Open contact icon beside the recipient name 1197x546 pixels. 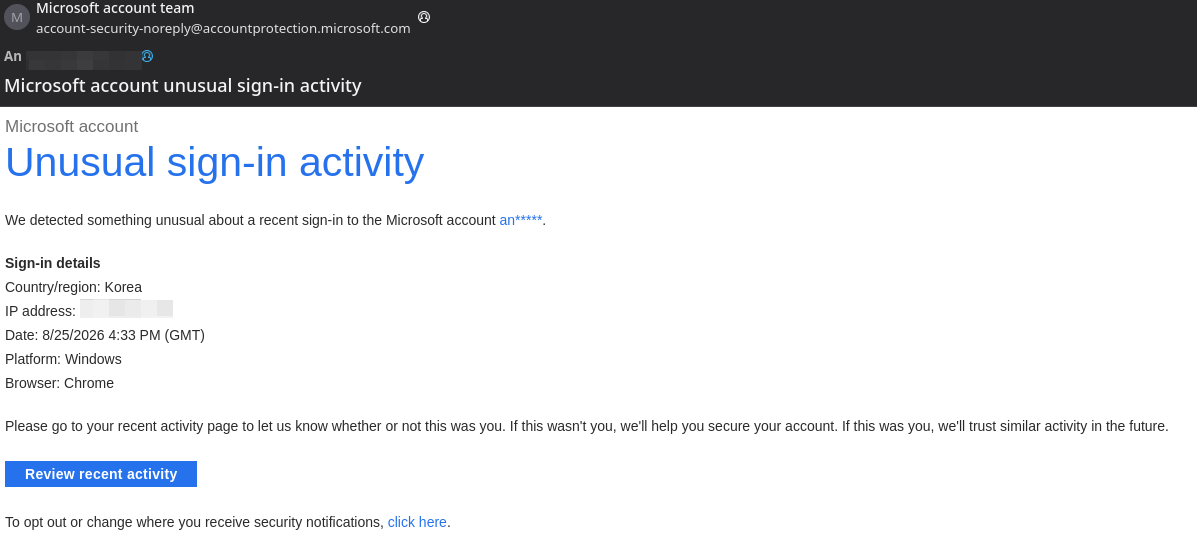[x=147, y=56]
